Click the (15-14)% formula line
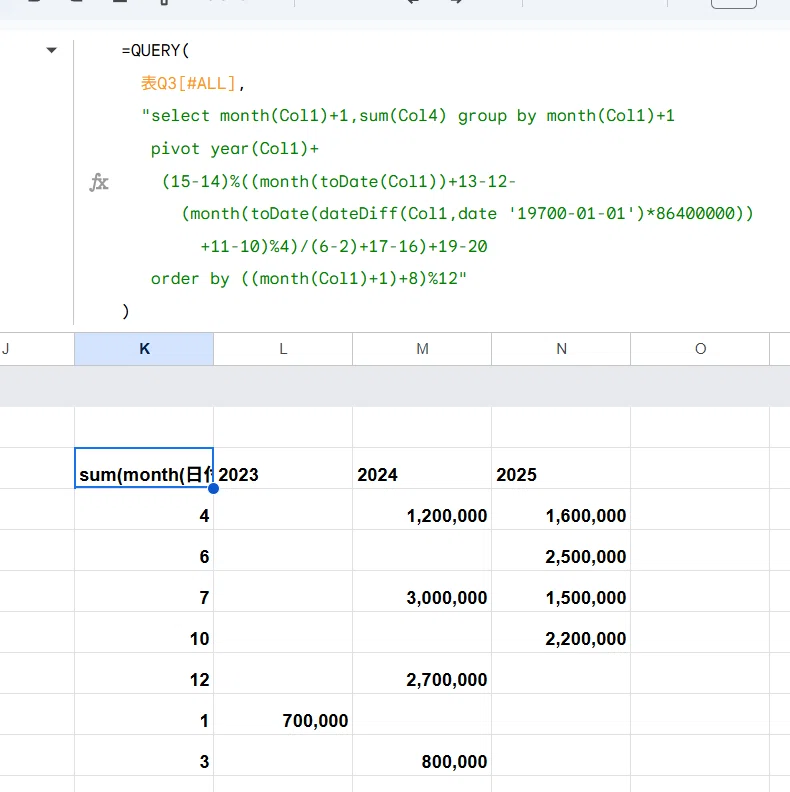 [x=338, y=181]
